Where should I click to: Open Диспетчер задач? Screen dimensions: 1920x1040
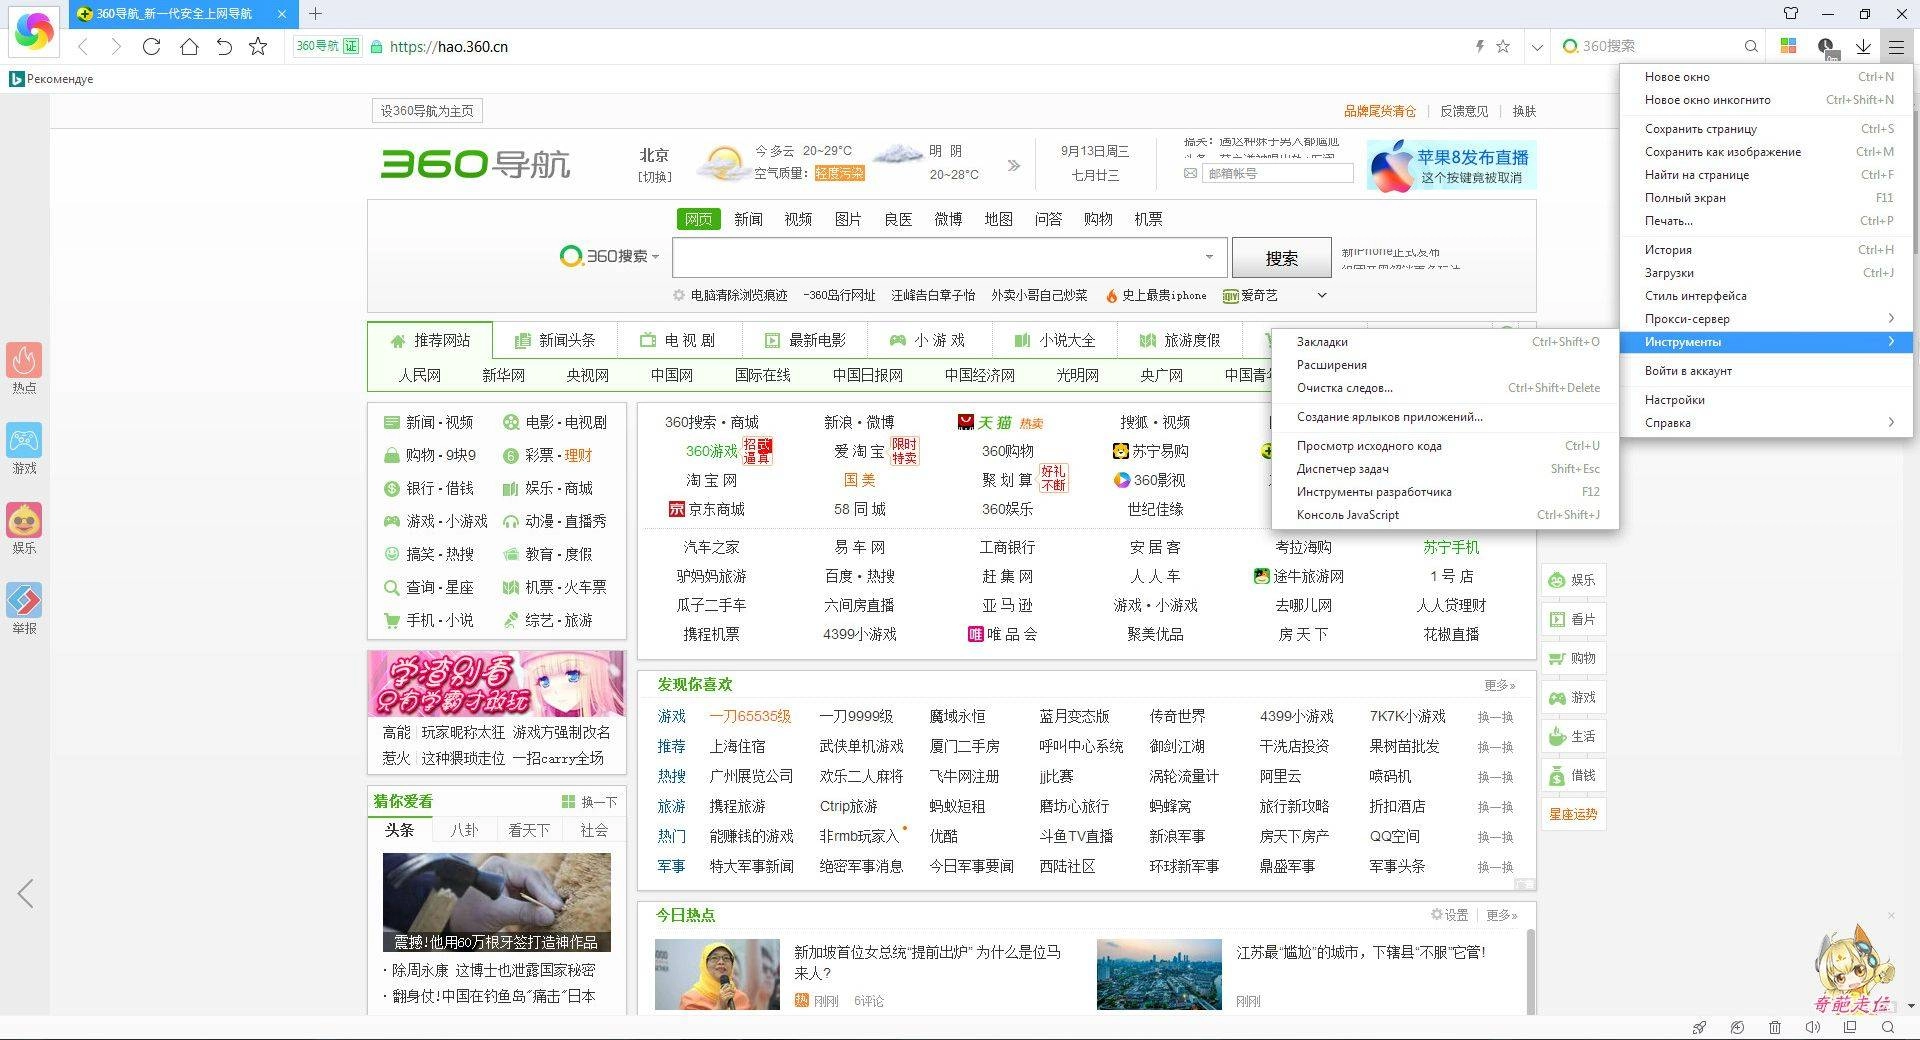[x=1445, y=469]
